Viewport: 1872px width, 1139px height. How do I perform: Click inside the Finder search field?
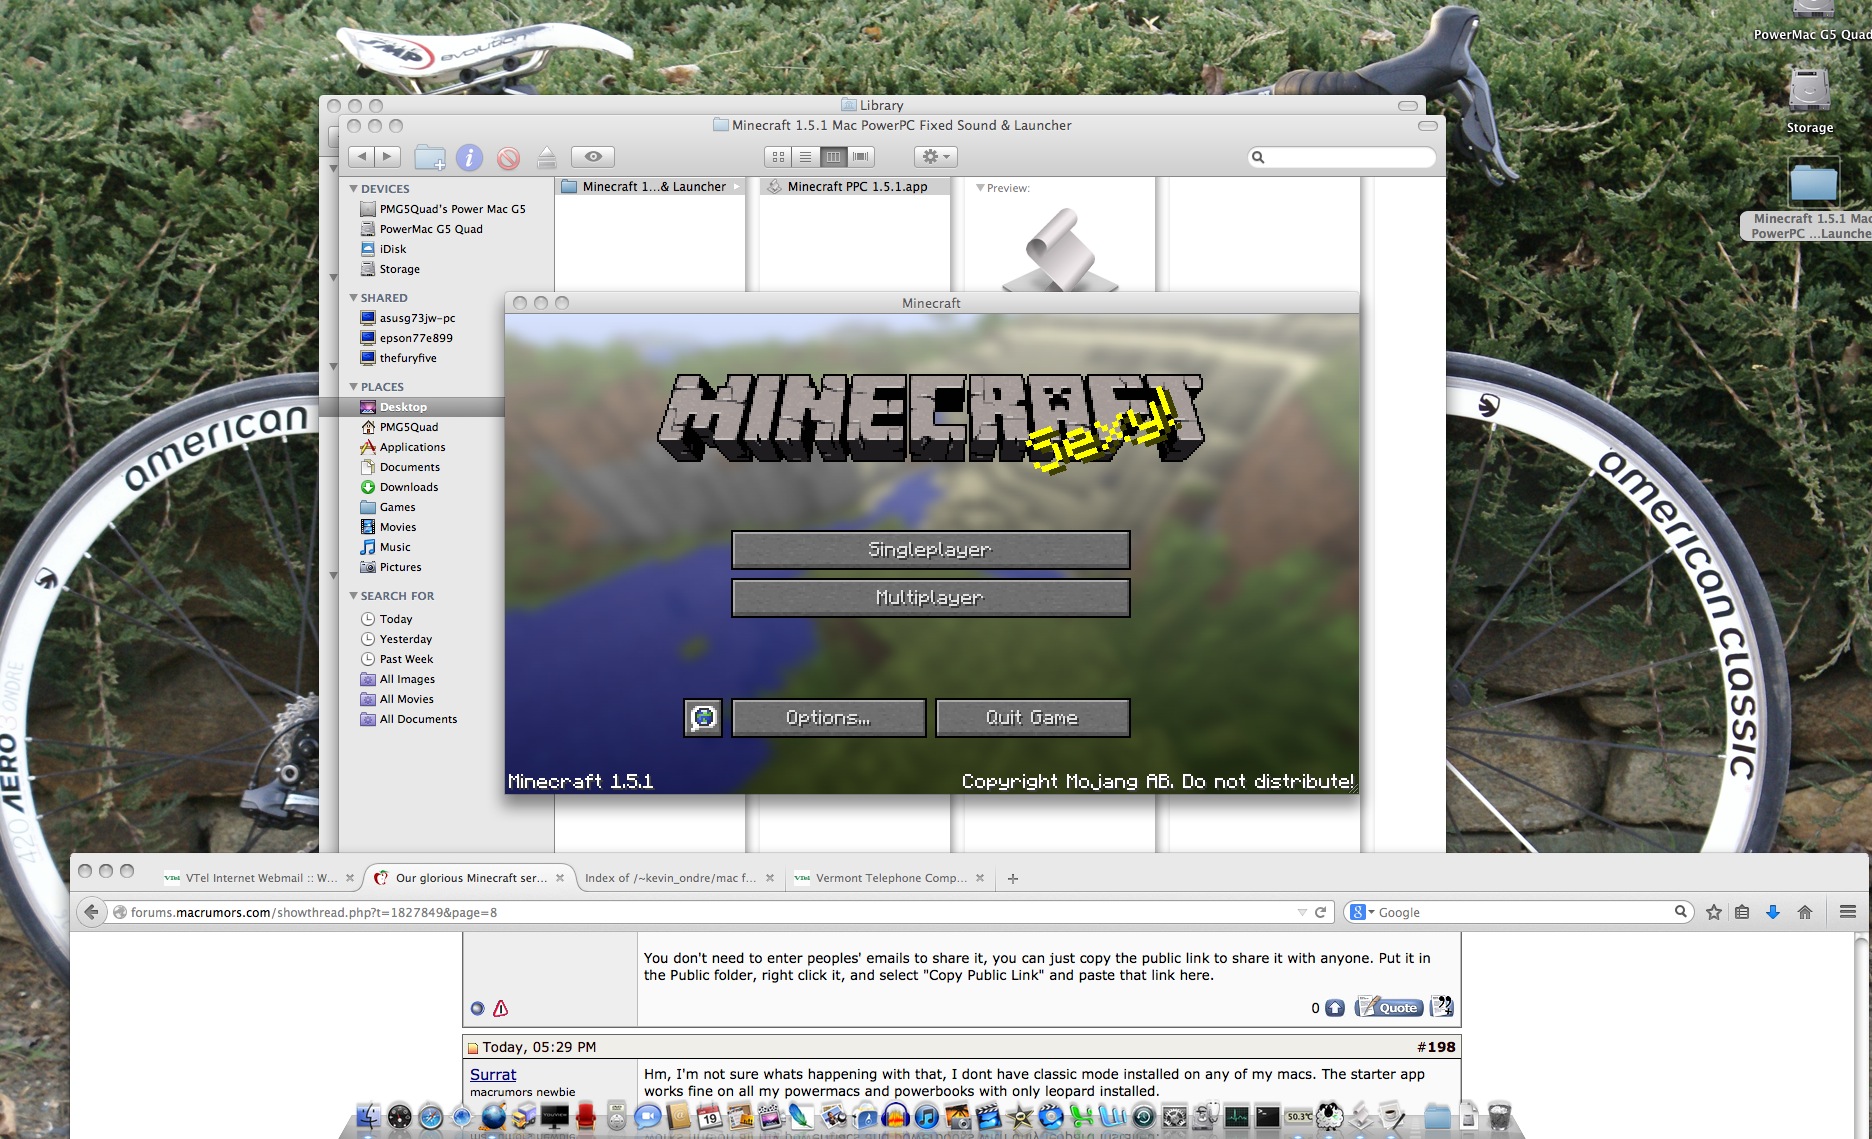coord(1340,157)
